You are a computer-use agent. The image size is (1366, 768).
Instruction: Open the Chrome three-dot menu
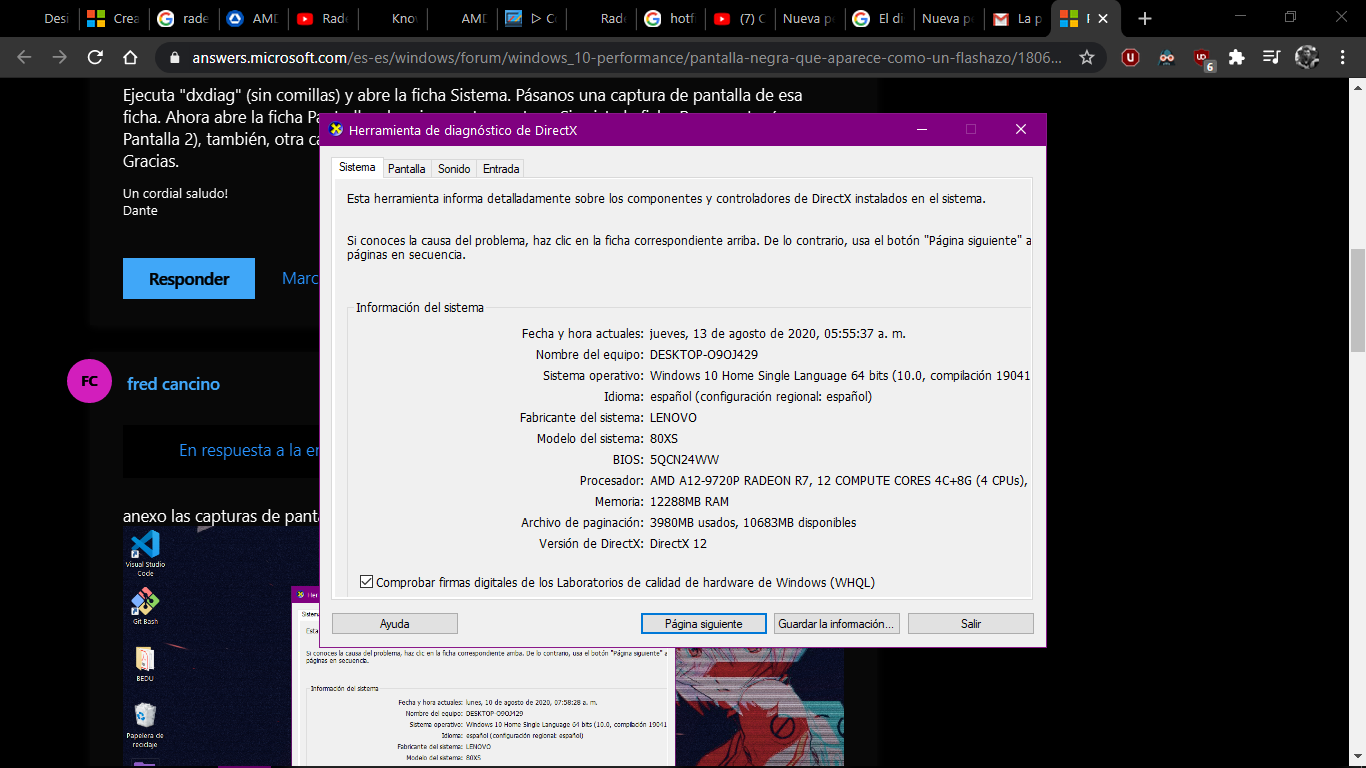point(1342,58)
